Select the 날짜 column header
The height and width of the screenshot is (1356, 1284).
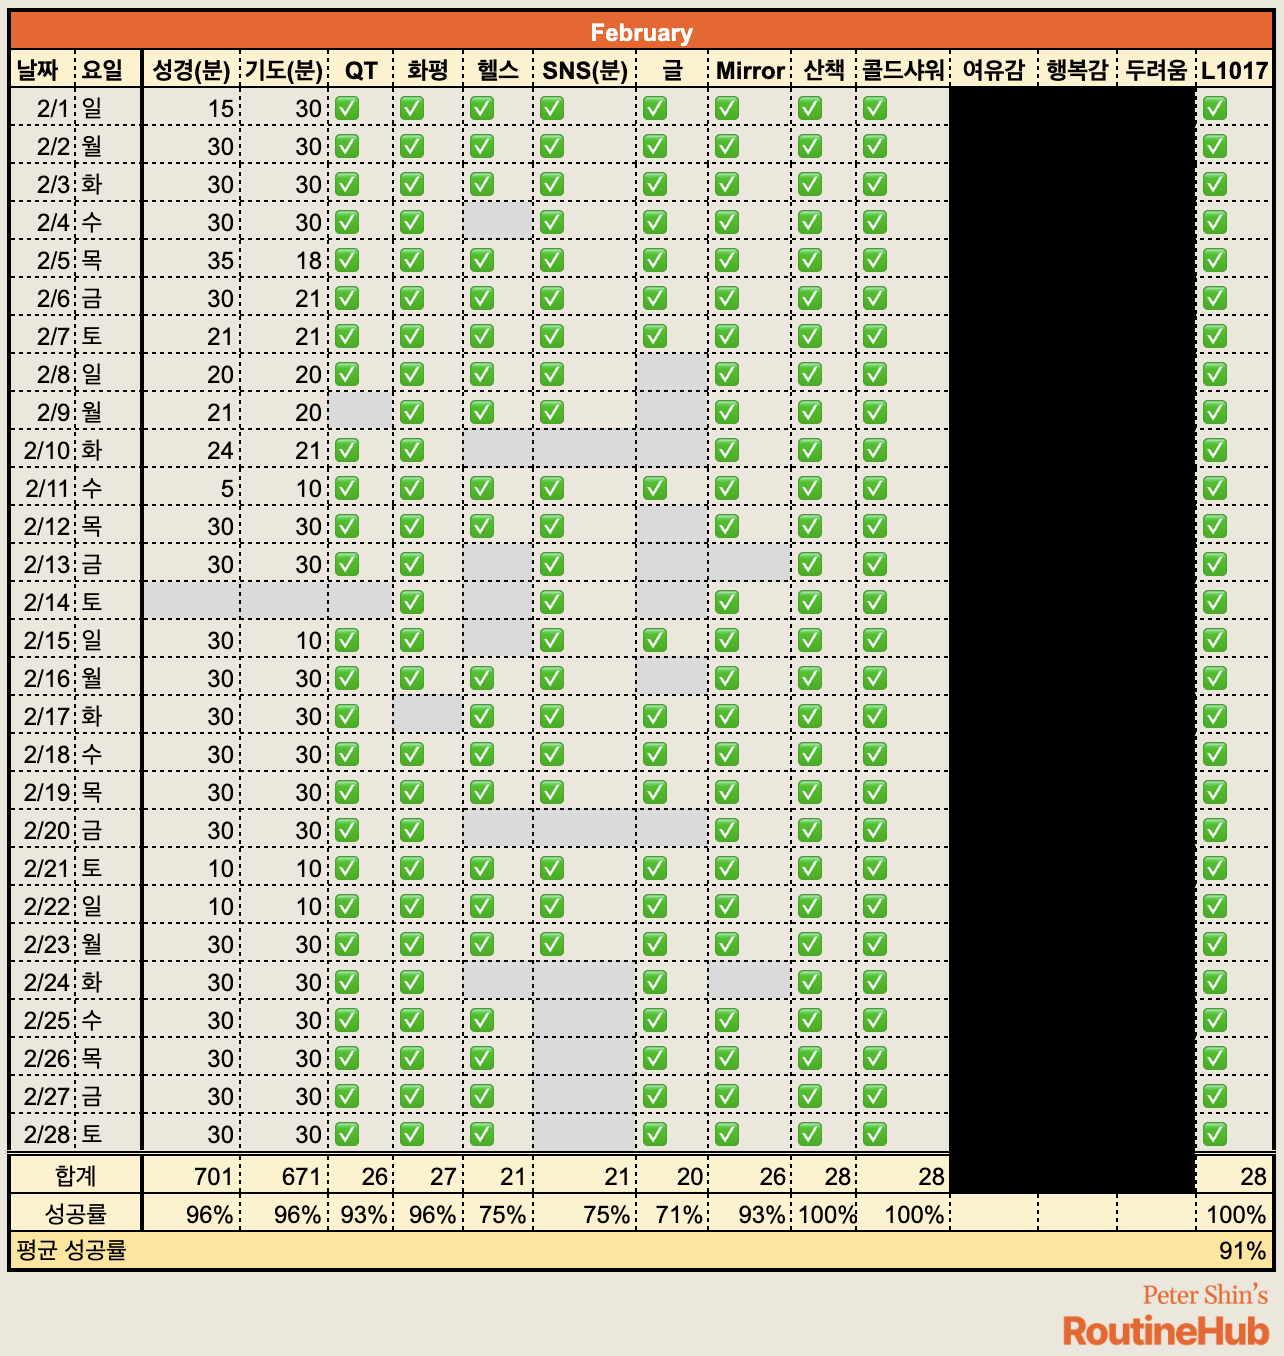(x=41, y=70)
